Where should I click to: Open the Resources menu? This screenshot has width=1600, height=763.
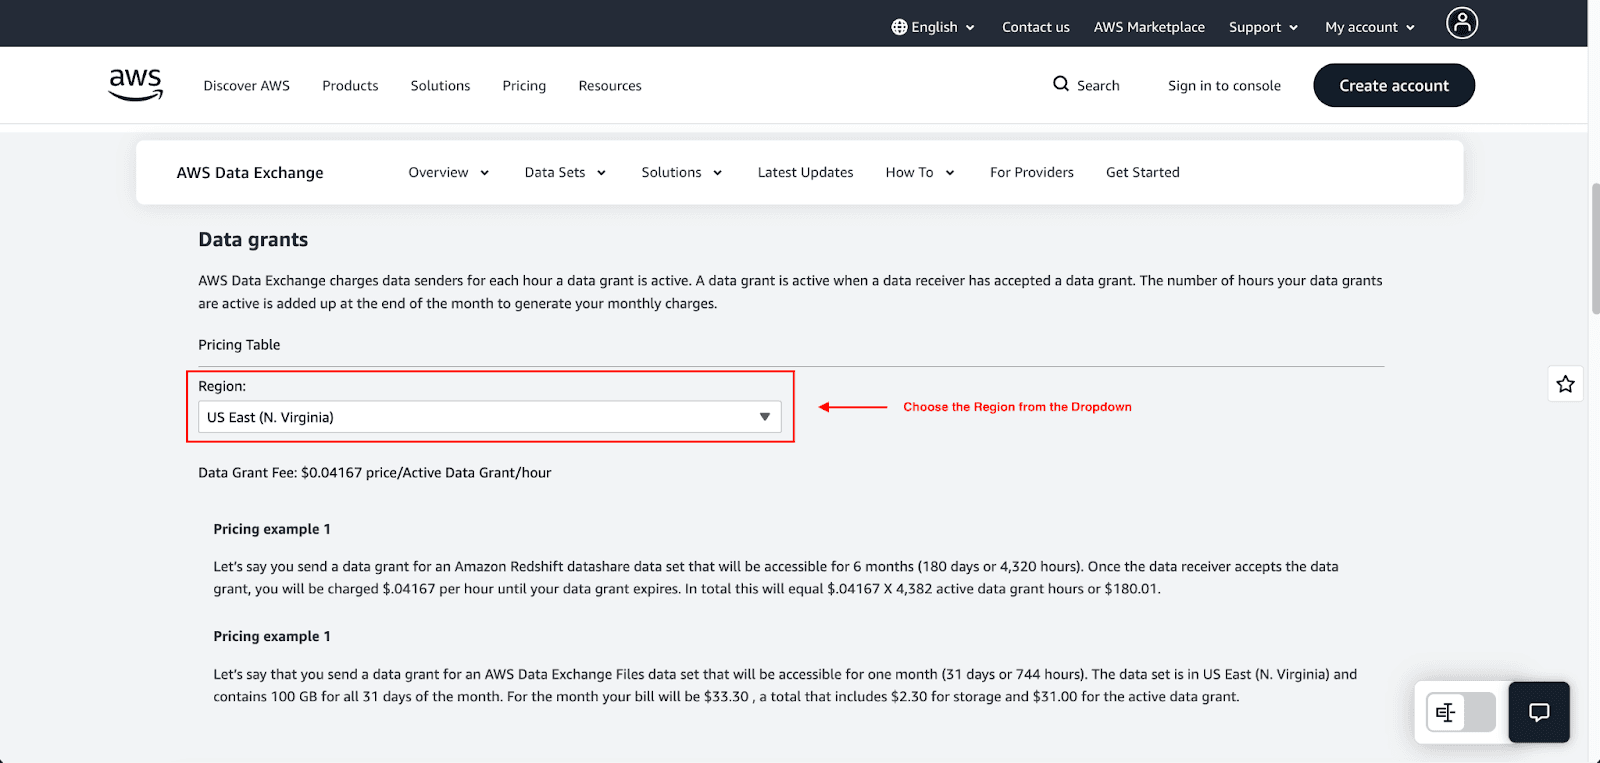(x=610, y=86)
